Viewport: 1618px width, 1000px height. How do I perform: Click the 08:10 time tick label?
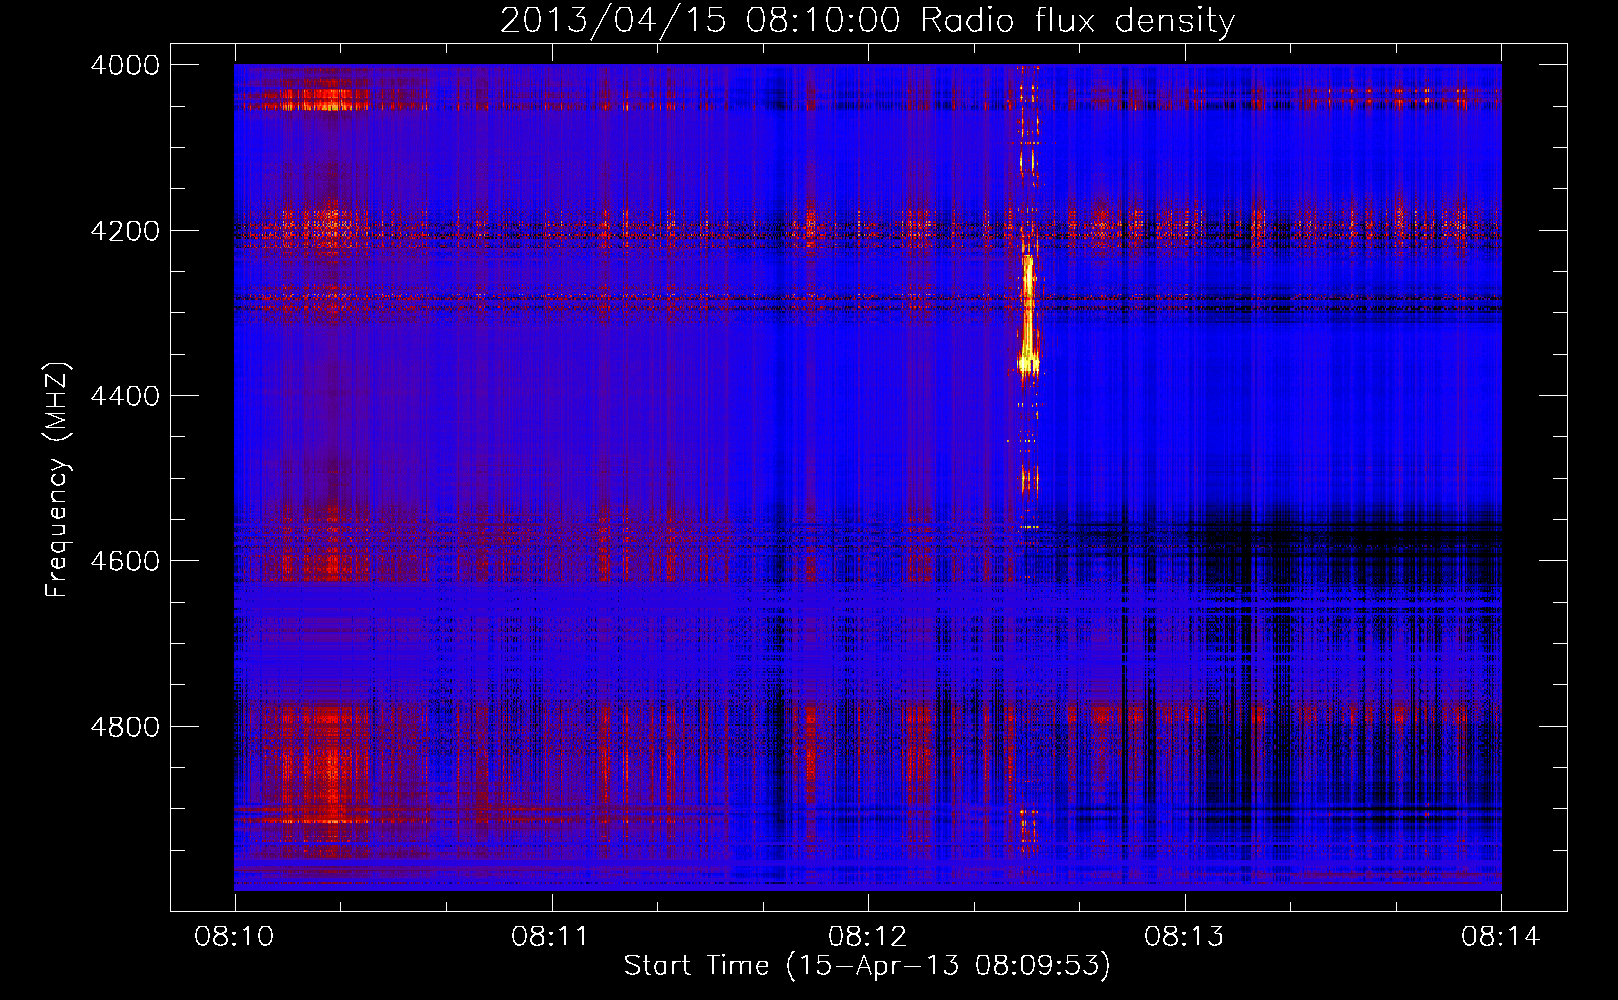(x=235, y=937)
